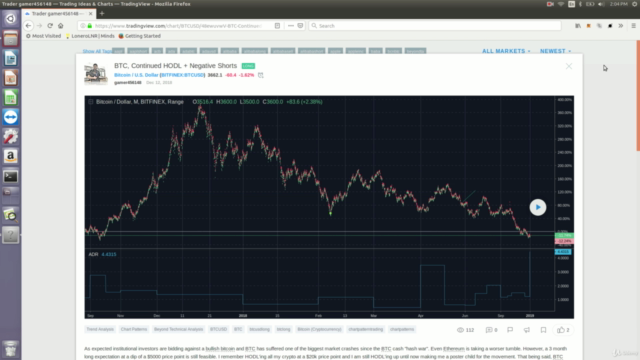Open the Terminal from the dock

click(x=11, y=176)
